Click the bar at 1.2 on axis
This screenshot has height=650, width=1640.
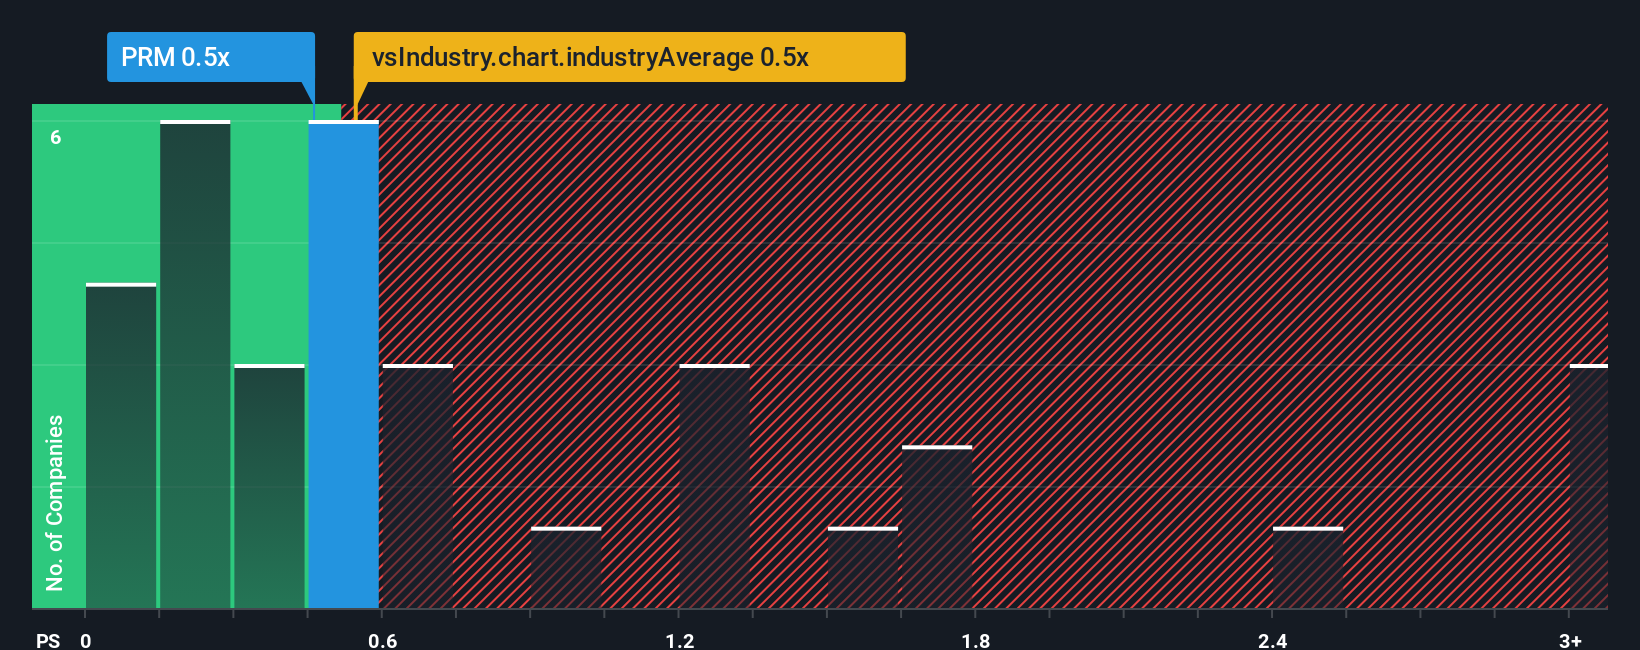(x=714, y=487)
